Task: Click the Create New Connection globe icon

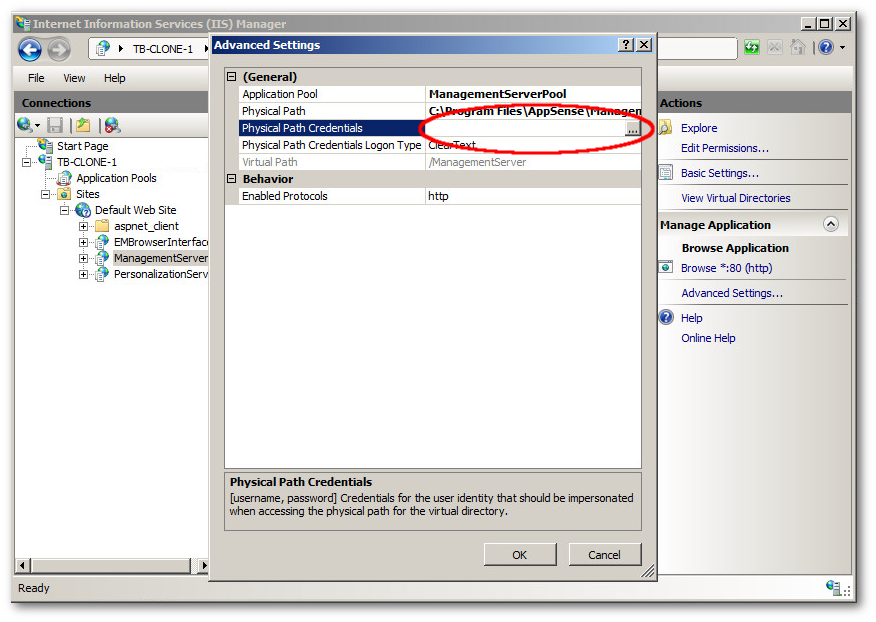Action: 25,125
